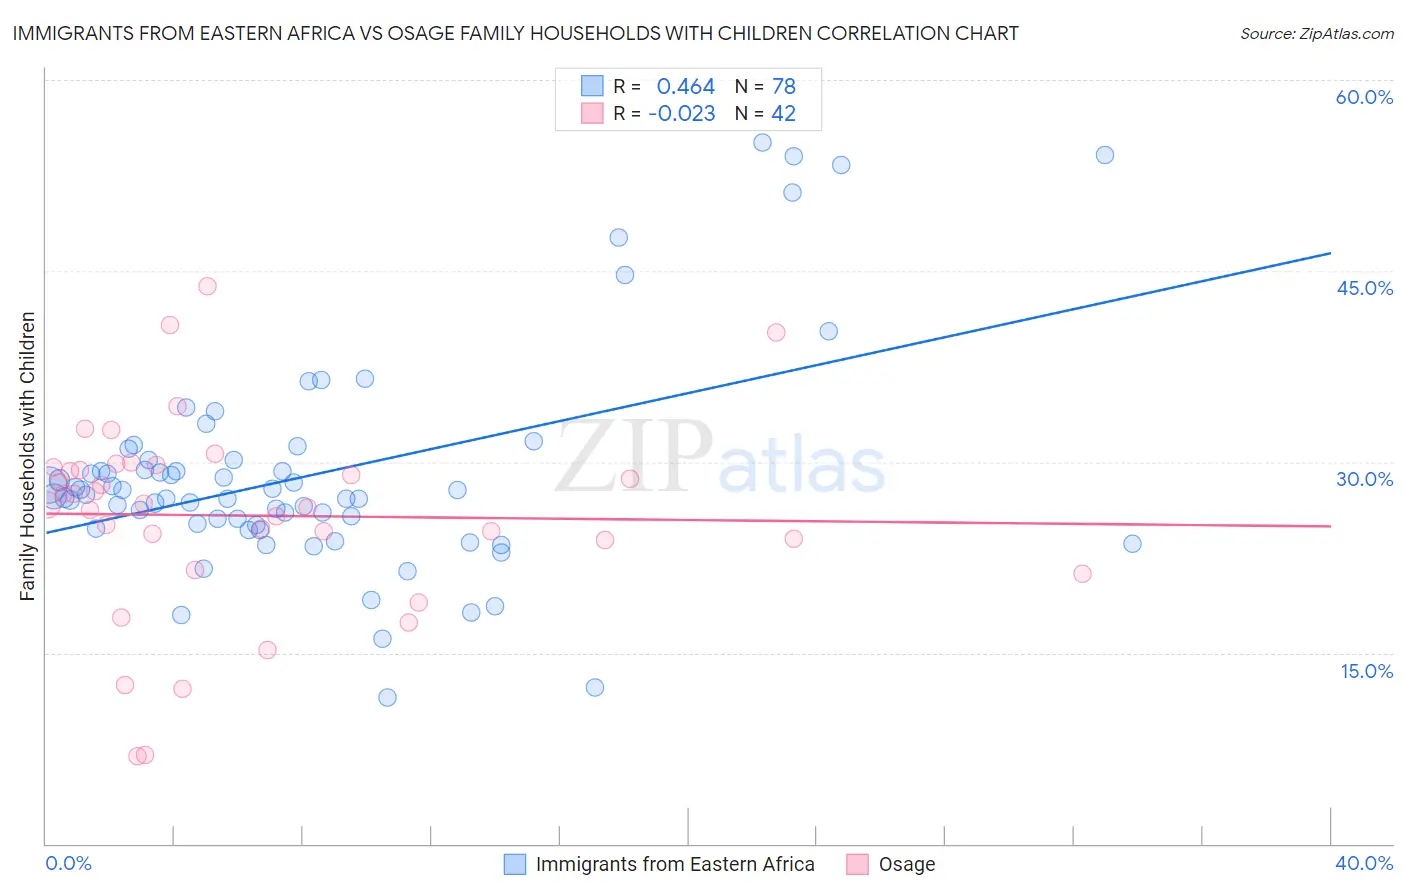
Task: Click the 60.0% y-axis tick label
Action: [1364, 97]
